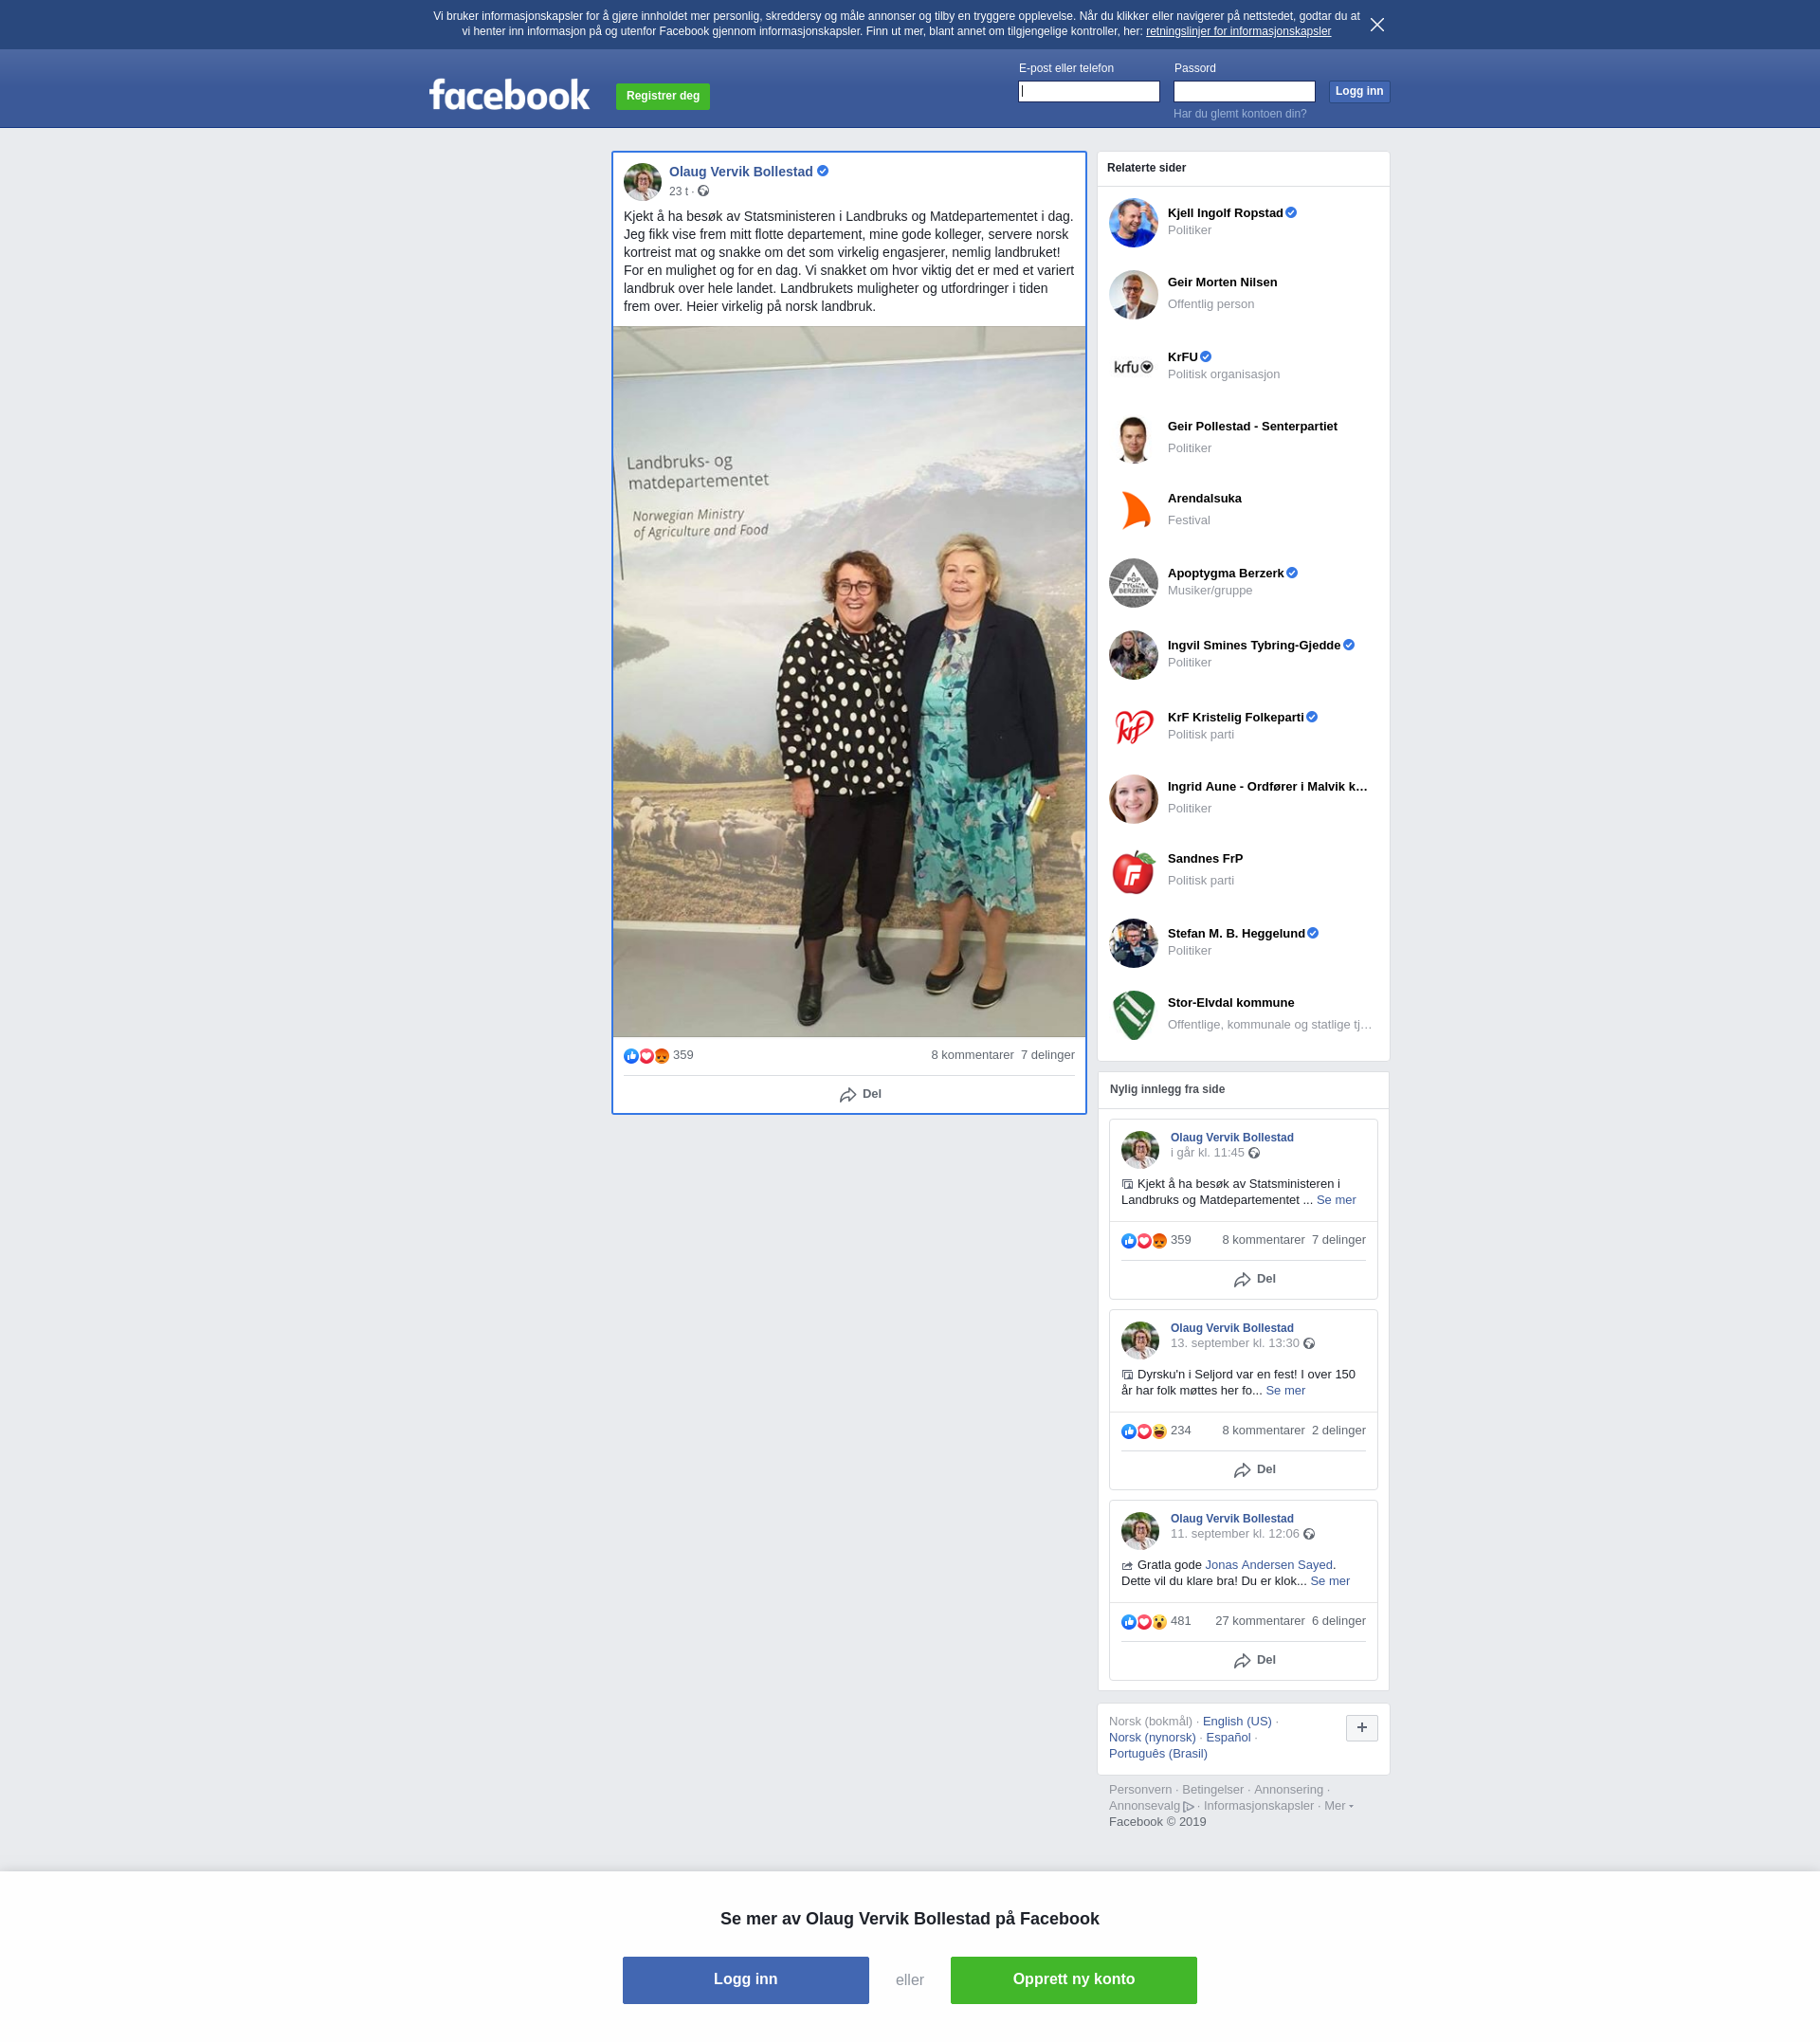Open Annonsevalg footer link

1150,1805
